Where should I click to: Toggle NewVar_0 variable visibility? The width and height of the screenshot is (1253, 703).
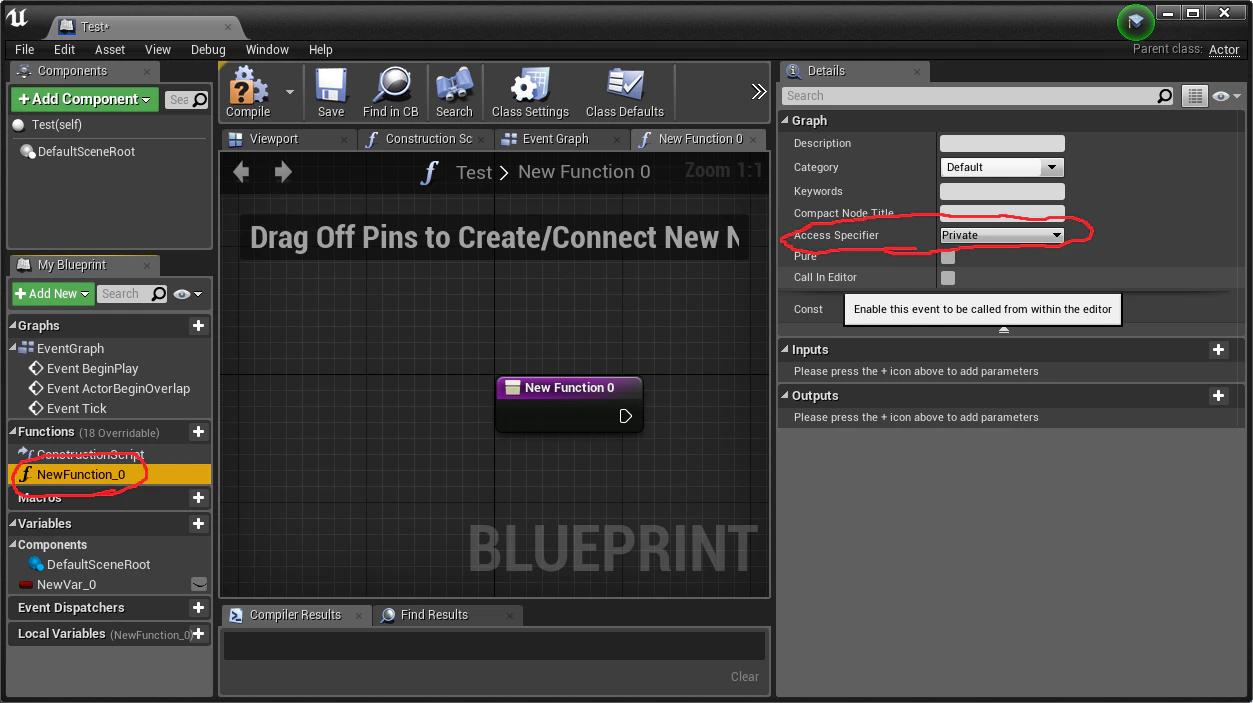tap(200, 584)
